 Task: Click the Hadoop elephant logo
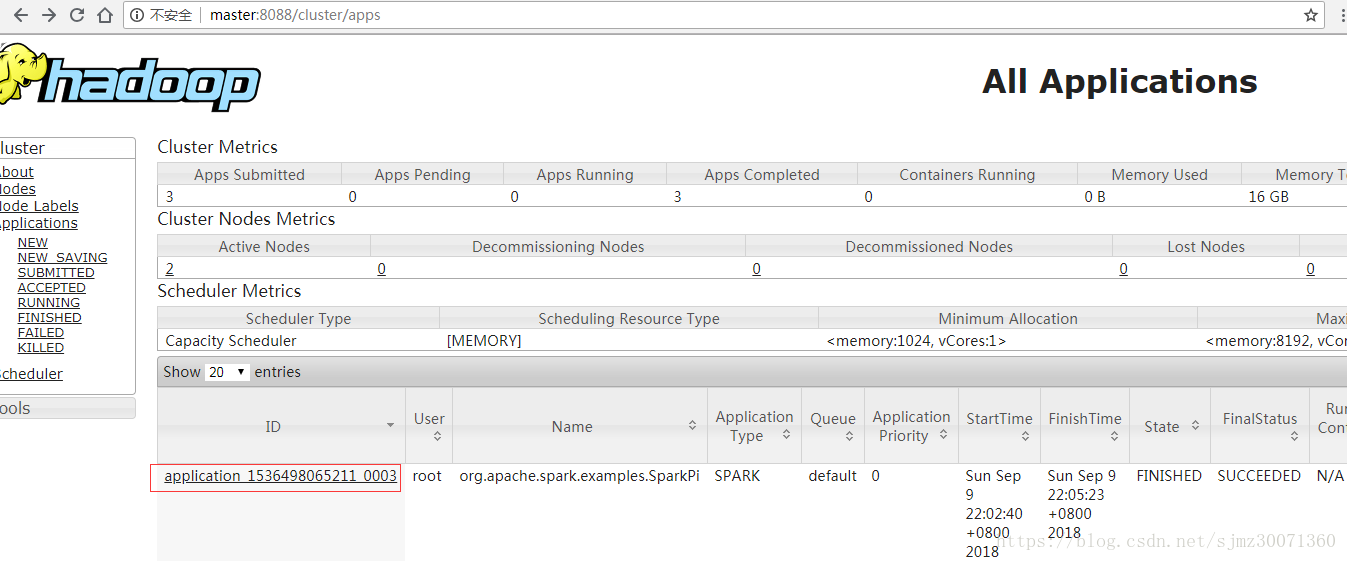pos(130,77)
